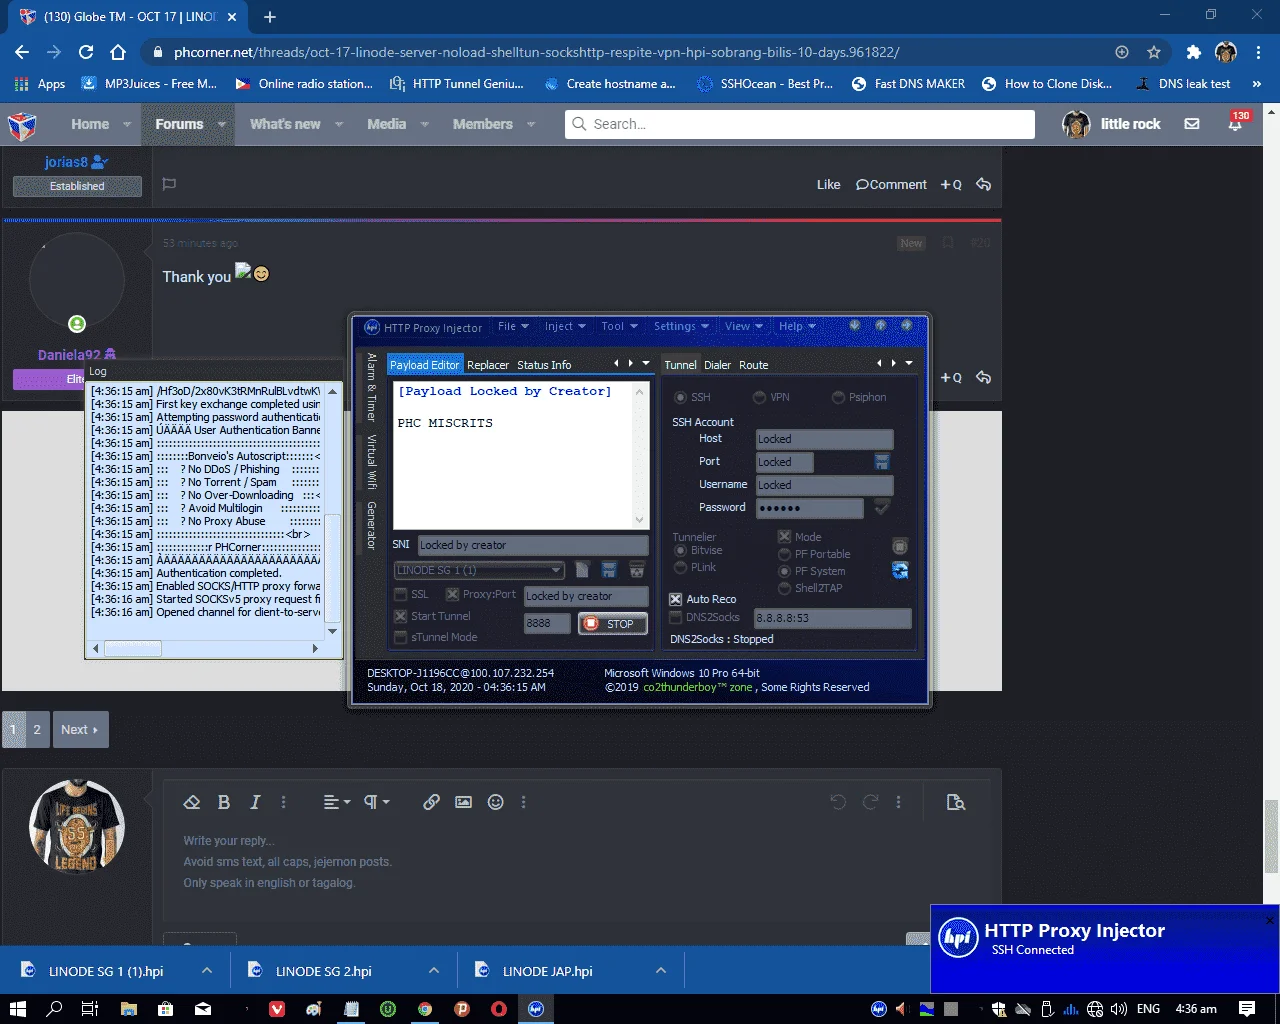Insert a link in the reply editor
The height and width of the screenshot is (1024, 1280).
coord(431,802)
